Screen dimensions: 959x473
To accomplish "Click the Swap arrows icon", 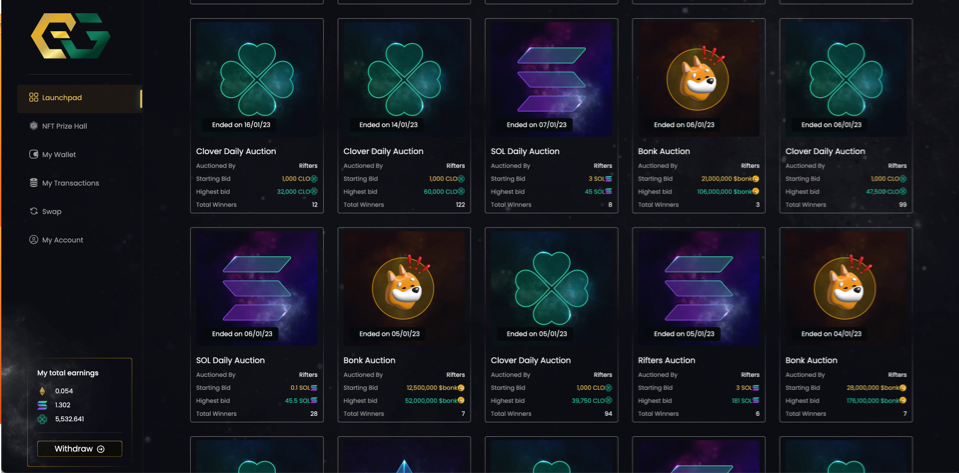I will [33, 212].
